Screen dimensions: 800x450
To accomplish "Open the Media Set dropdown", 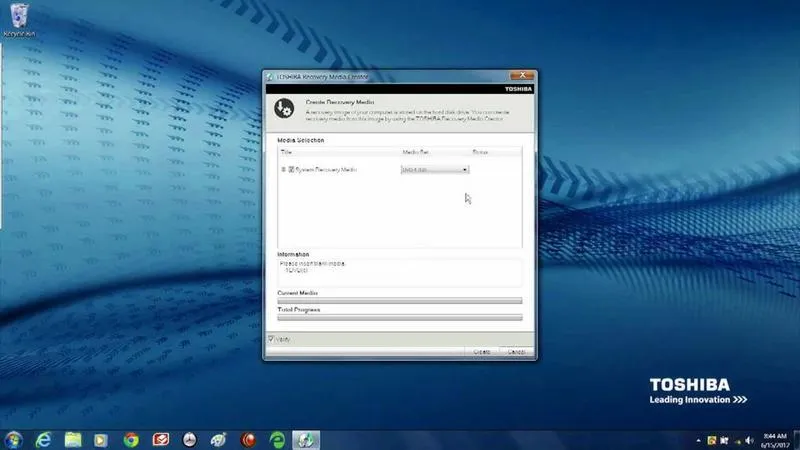I will pyautogui.click(x=435, y=169).
